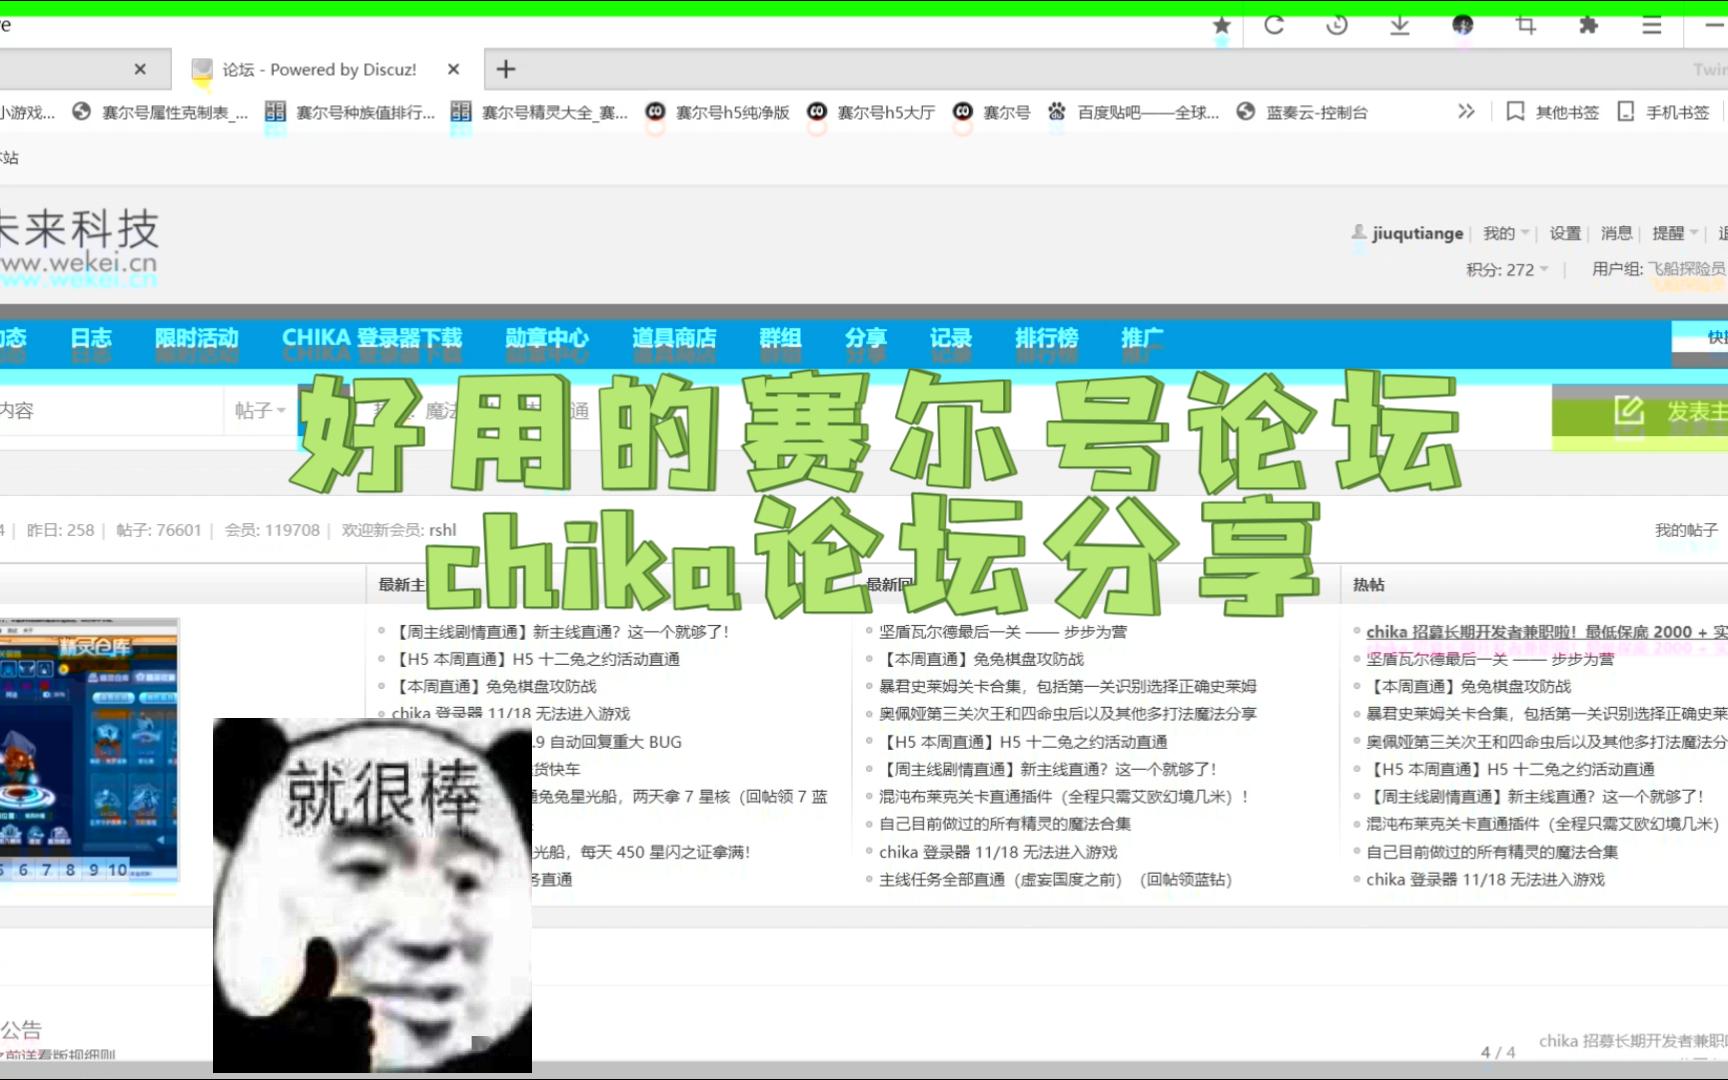Open the 排行榜 nav item
Viewport: 1728px width, 1080px height.
pos(1047,338)
